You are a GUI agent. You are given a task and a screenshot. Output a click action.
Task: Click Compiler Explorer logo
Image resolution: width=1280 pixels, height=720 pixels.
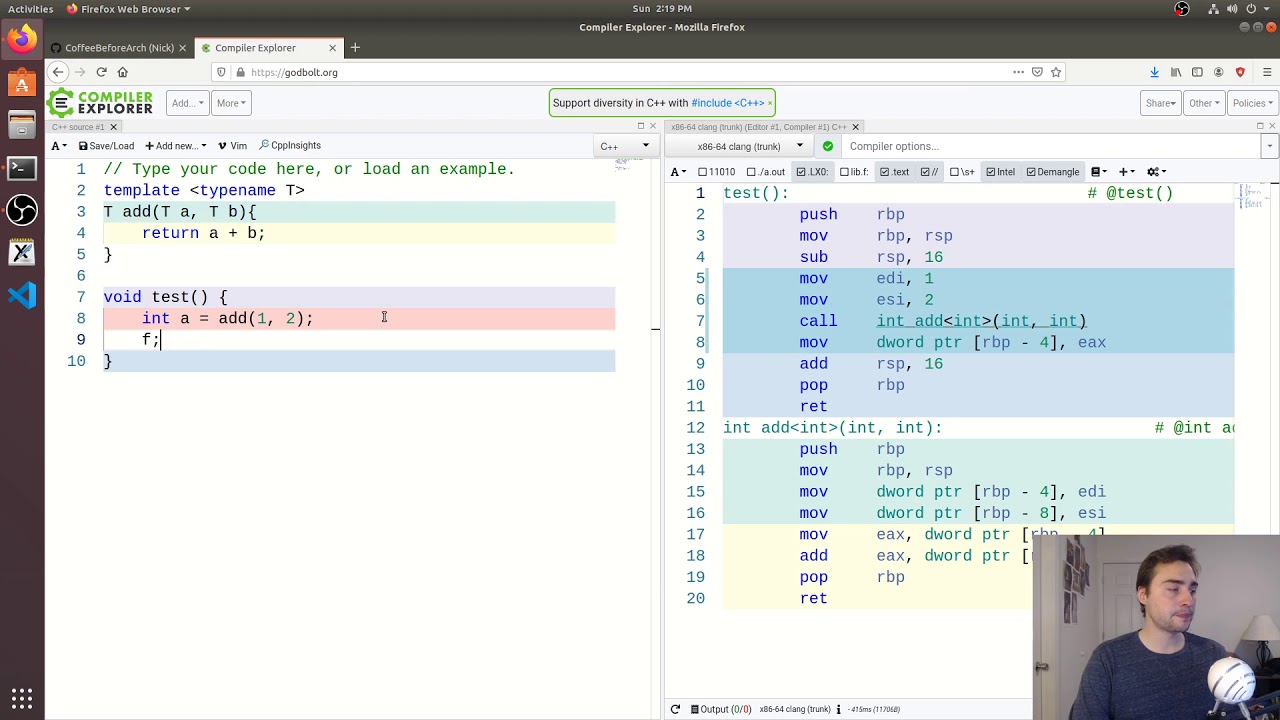tap(100, 103)
